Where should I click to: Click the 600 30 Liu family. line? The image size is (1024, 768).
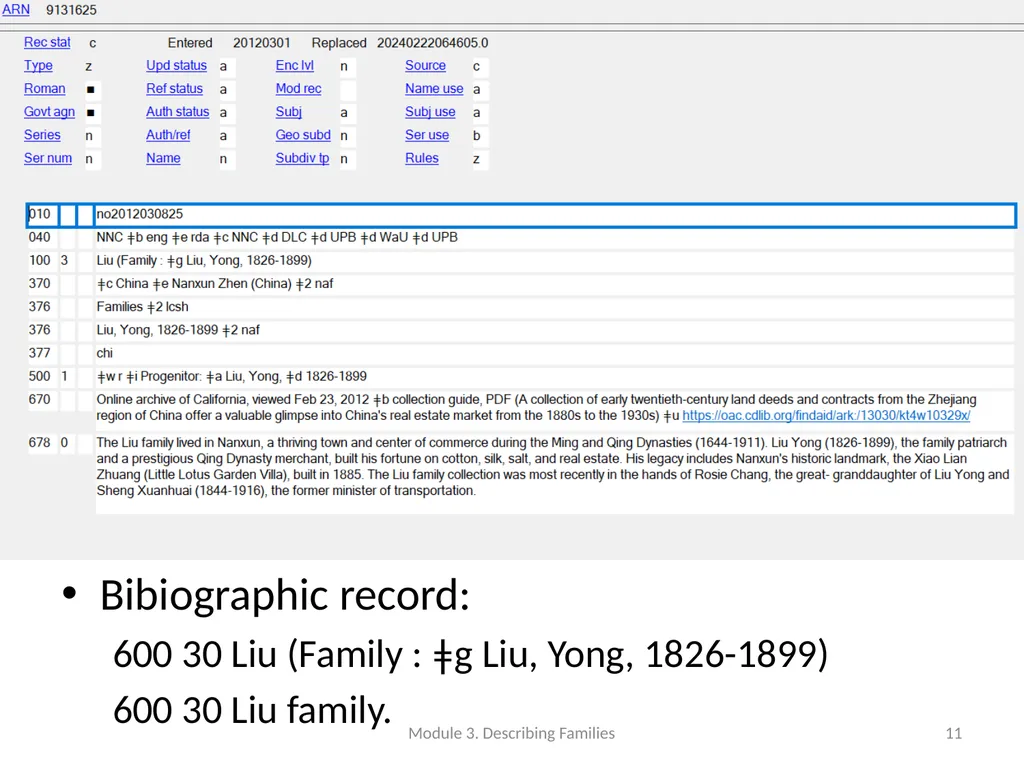coord(252,710)
